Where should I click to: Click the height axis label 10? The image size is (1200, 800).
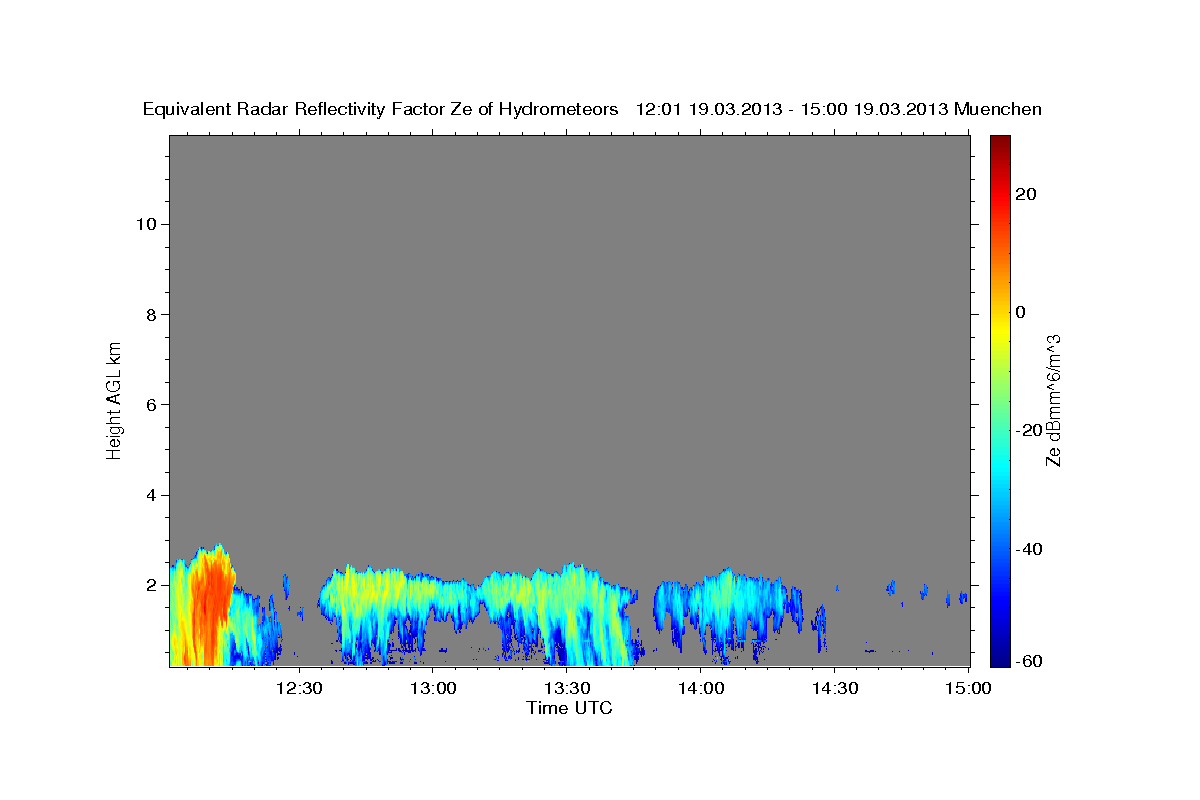pos(146,224)
